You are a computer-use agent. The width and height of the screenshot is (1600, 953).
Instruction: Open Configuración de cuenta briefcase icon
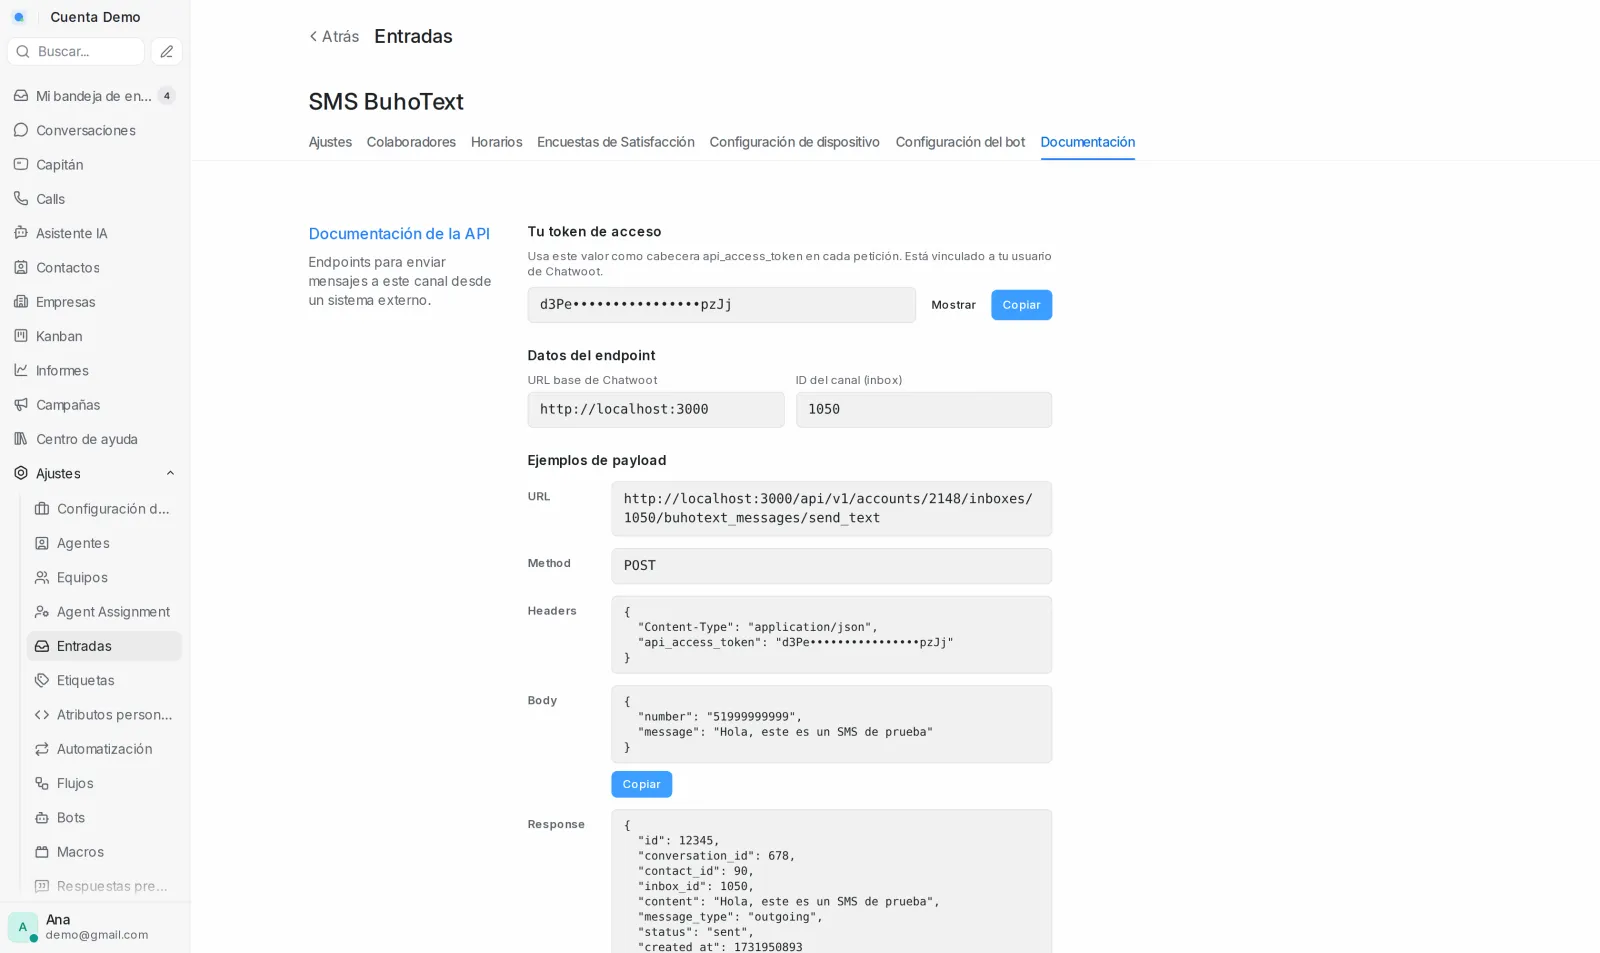(x=42, y=508)
